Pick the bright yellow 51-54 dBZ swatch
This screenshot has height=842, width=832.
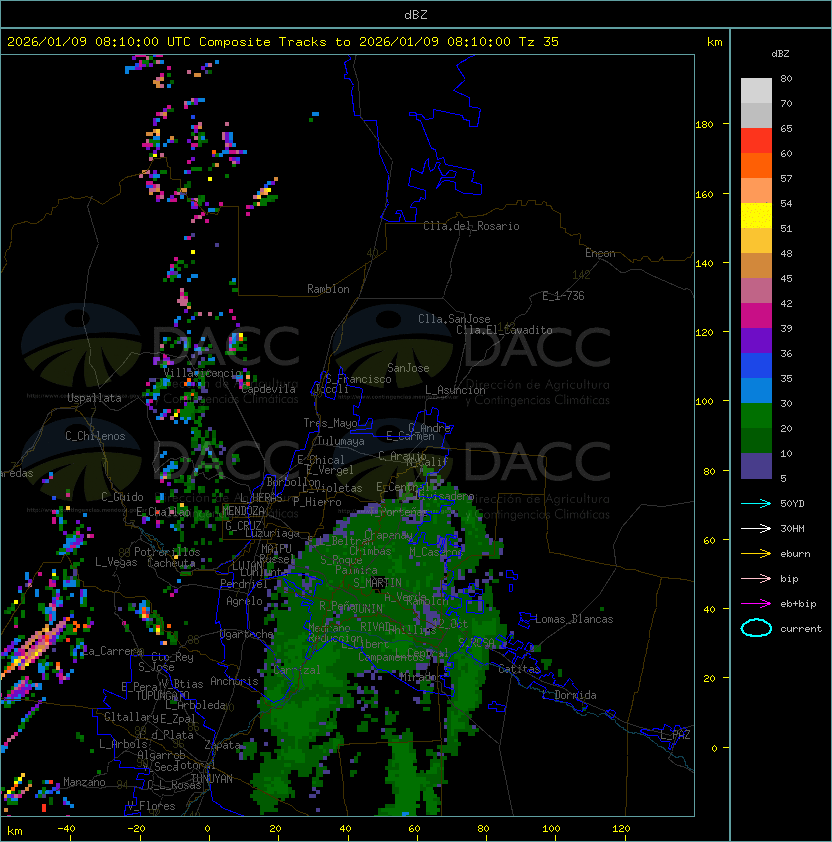(756, 216)
